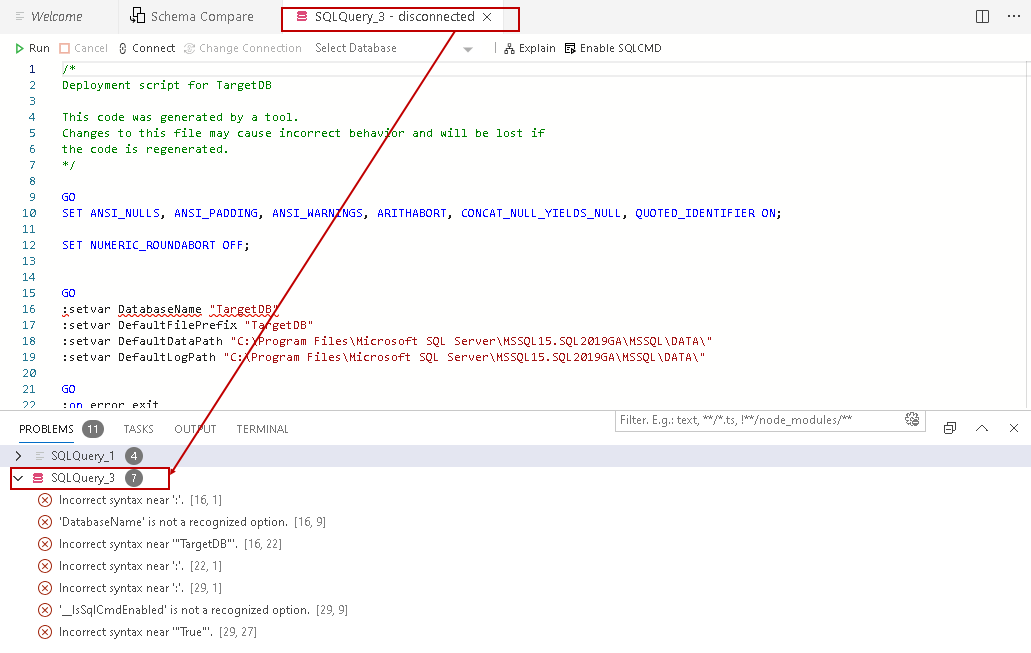Click the Cancel query button
Screen dimensions: 1031x653
pyautogui.click(x=84, y=48)
